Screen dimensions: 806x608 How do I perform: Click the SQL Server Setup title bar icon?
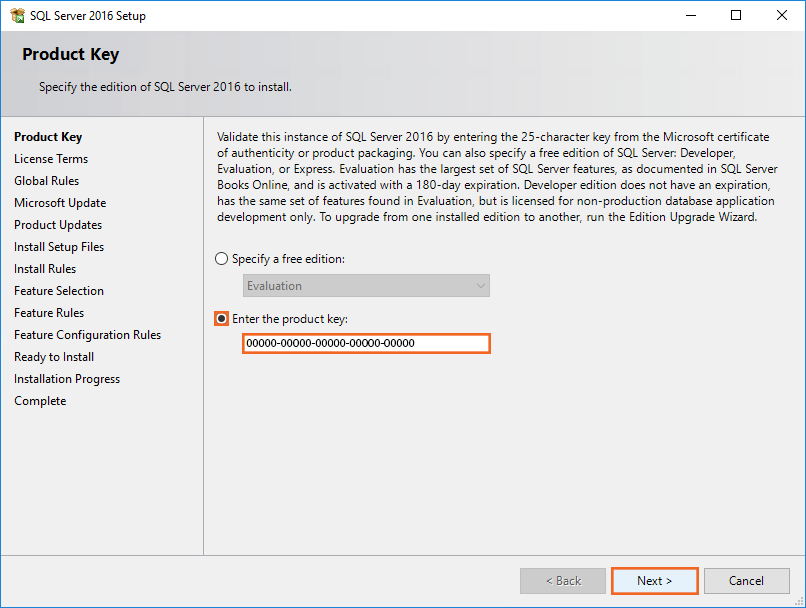(17, 16)
